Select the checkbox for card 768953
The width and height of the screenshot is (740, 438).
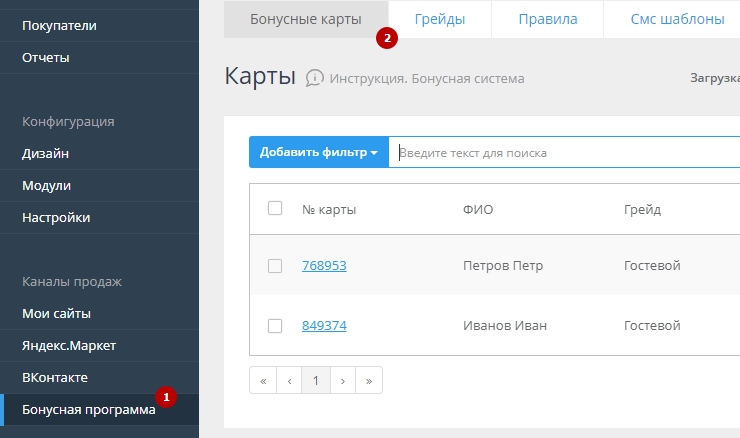coord(275,266)
